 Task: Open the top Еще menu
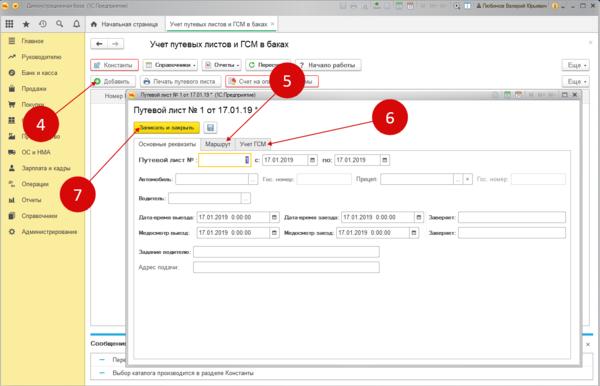pyautogui.click(x=576, y=65)
